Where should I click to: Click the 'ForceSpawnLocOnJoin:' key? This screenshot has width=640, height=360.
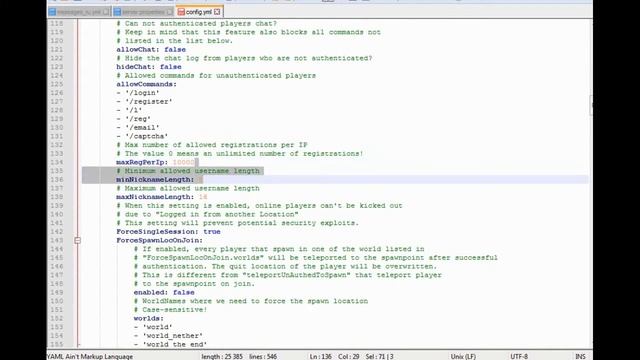tap(160, 240)
